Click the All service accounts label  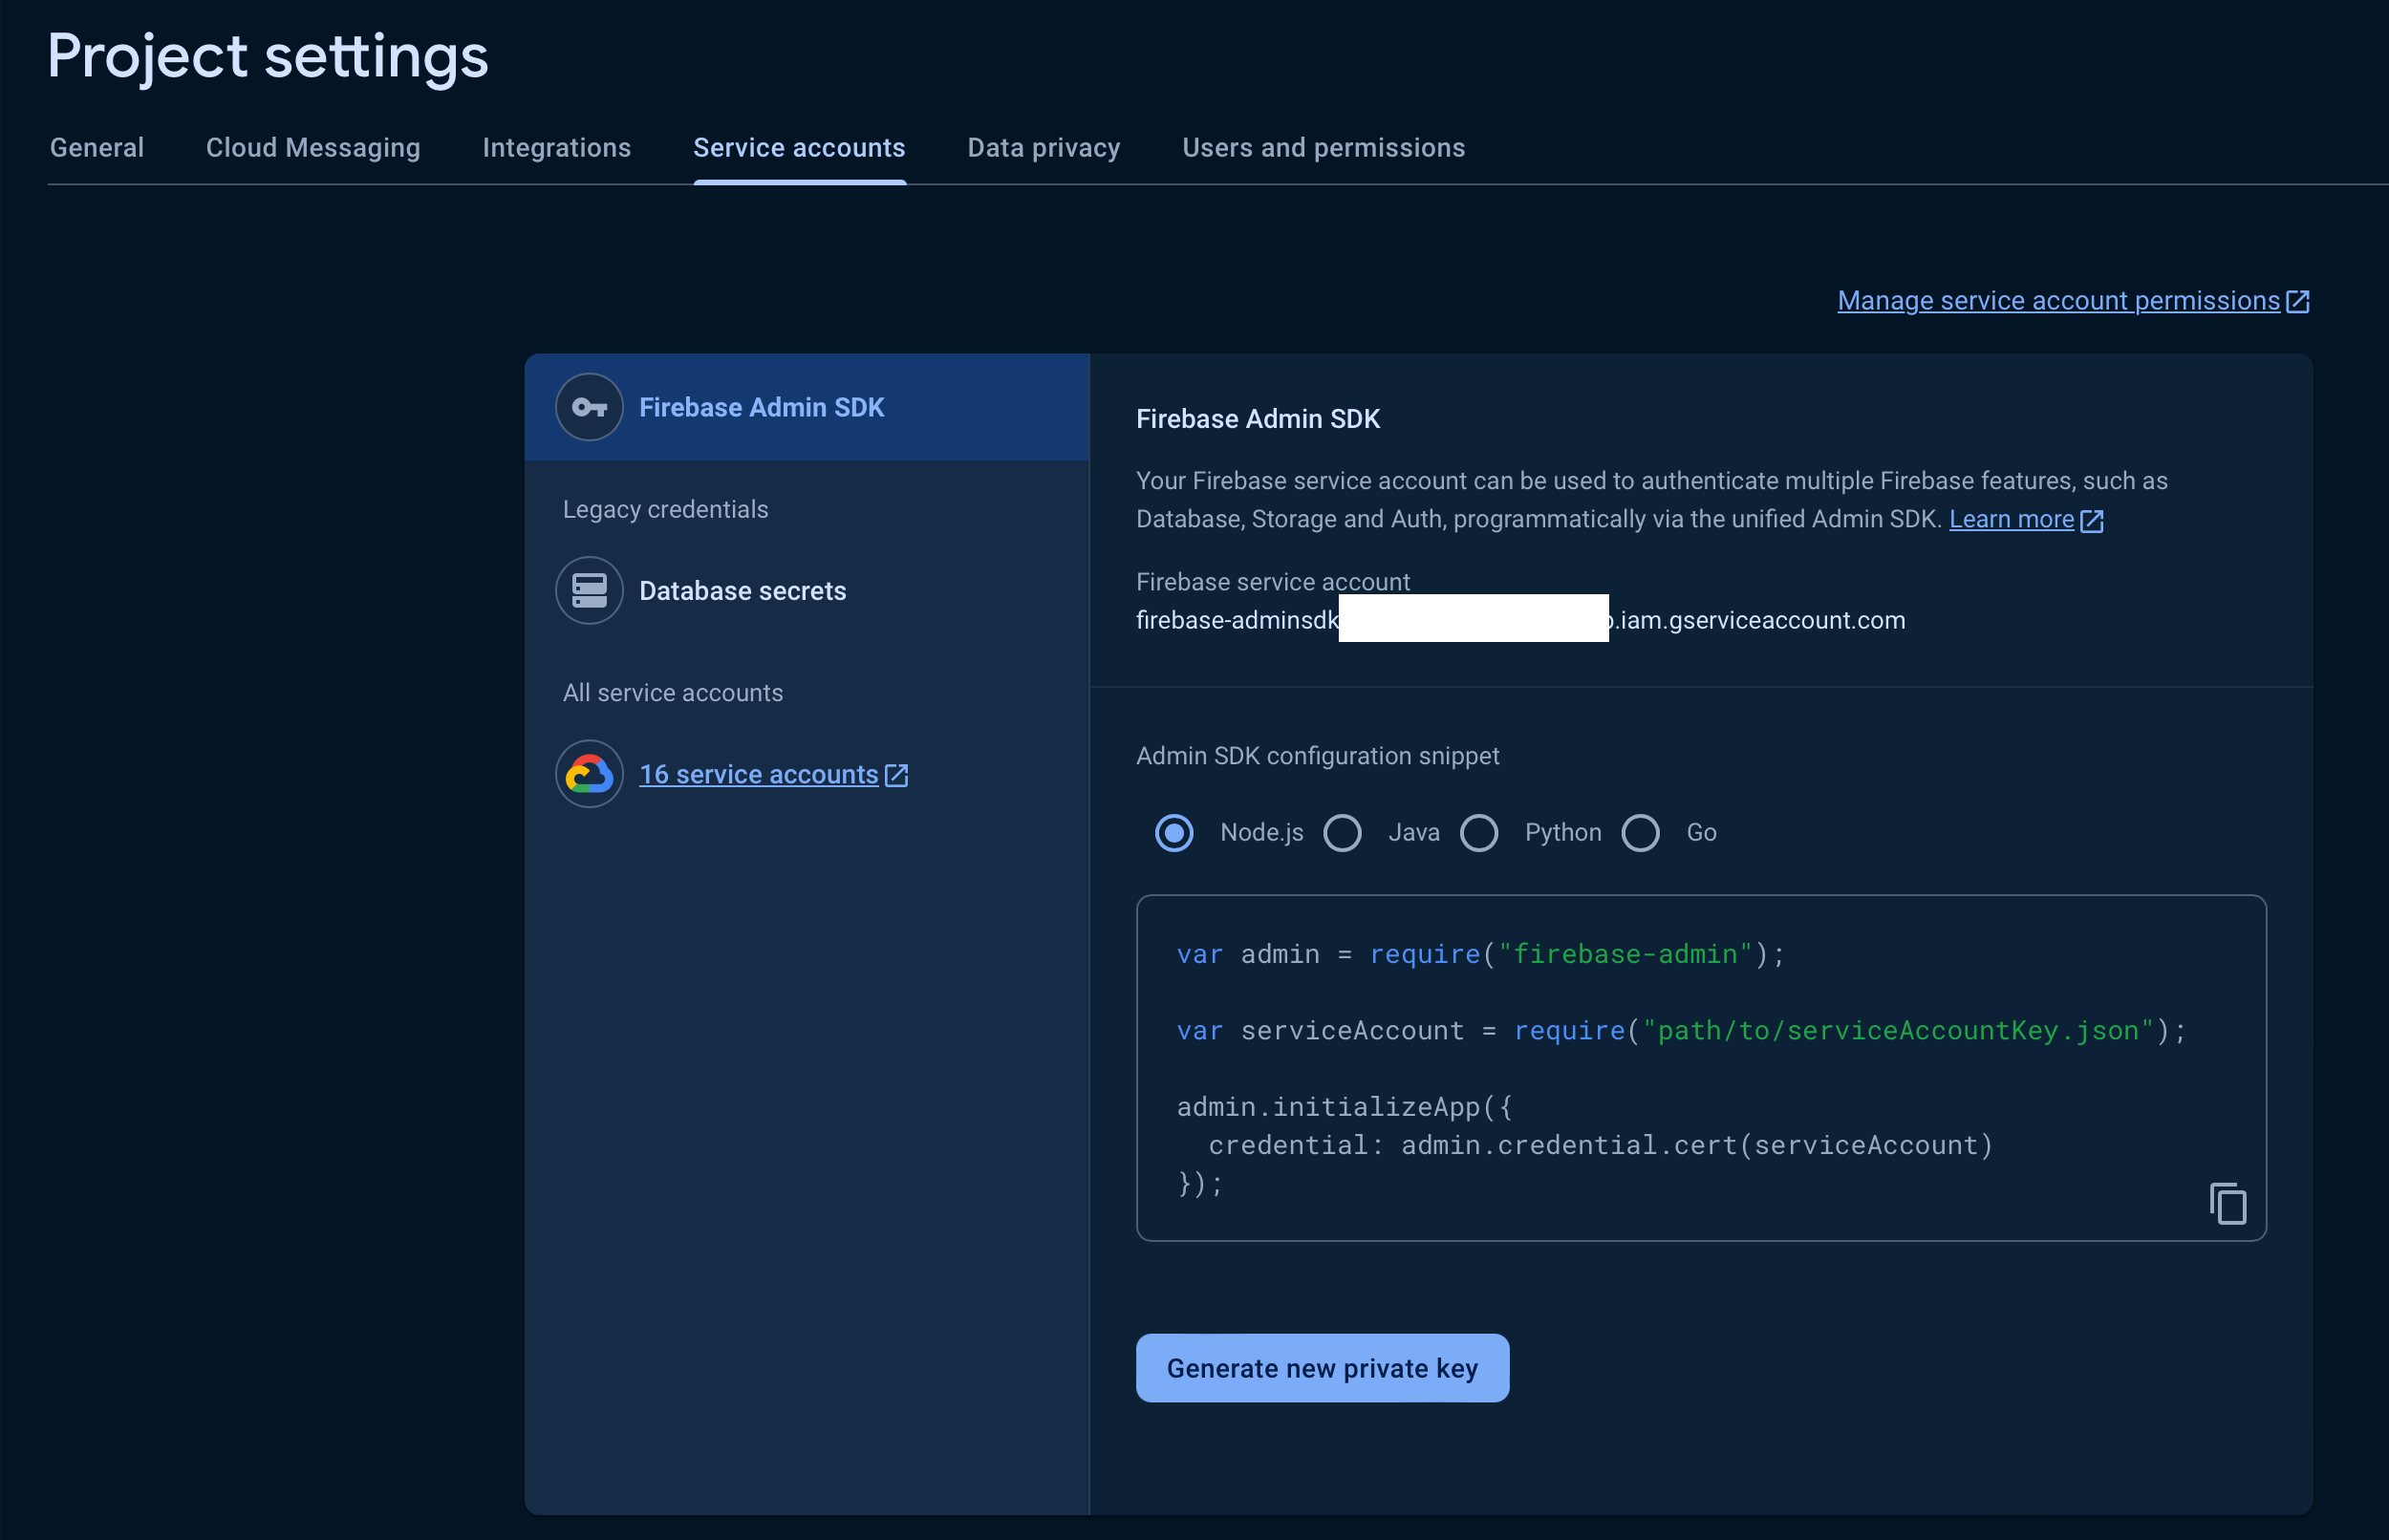(673, 693)
